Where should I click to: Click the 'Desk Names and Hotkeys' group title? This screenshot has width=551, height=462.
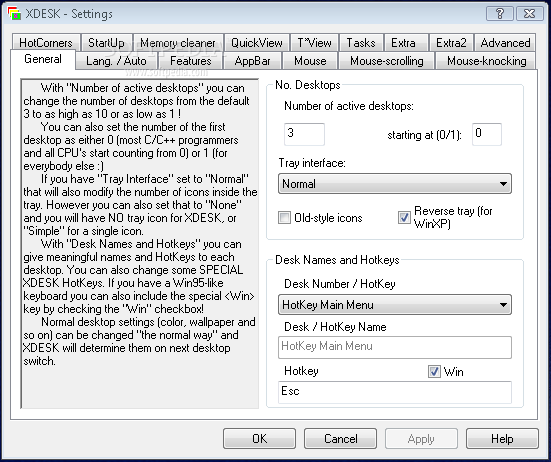pos(337,260)
